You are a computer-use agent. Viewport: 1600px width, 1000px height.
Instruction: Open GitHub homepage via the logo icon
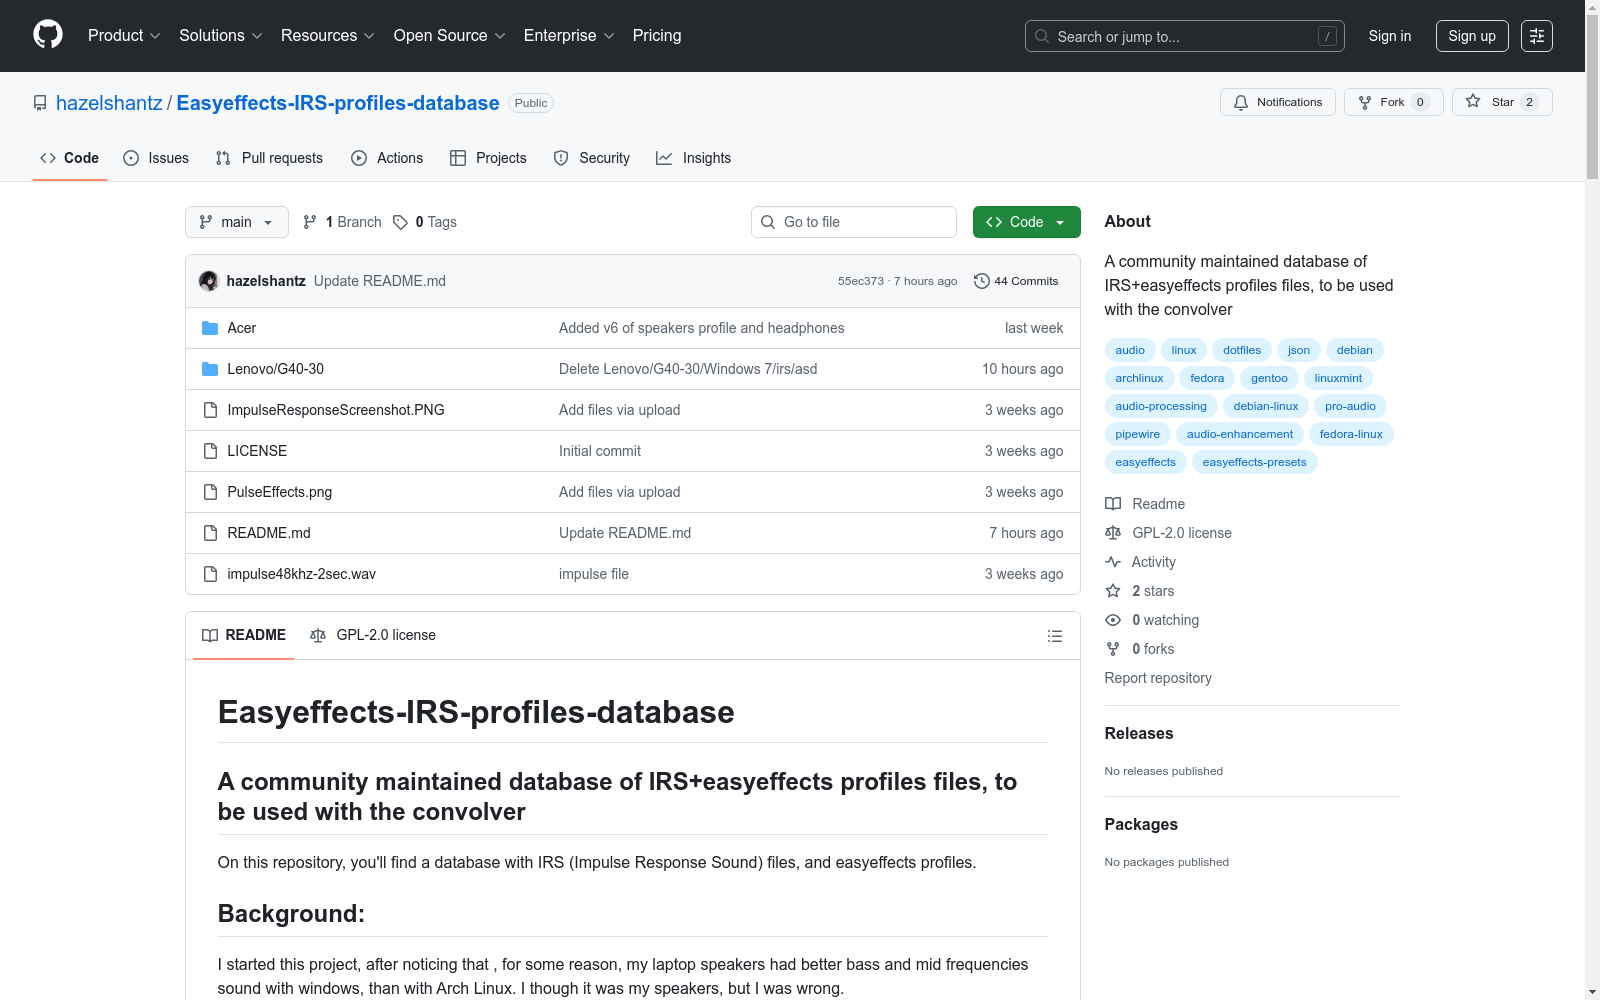[x=47, y=35]
